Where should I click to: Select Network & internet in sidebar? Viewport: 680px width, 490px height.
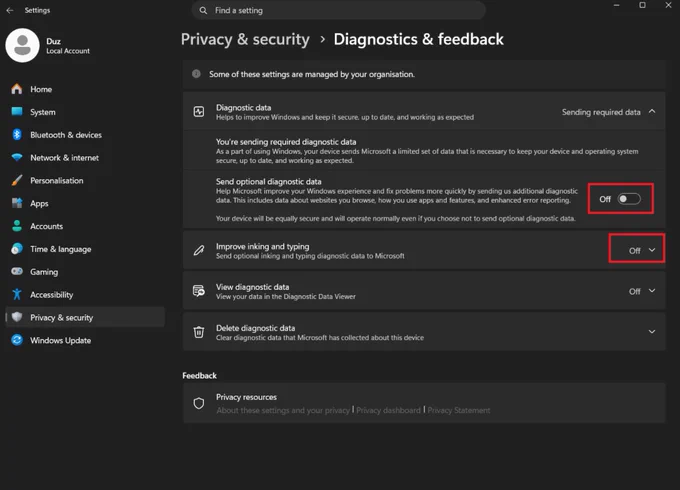(85, 157)
